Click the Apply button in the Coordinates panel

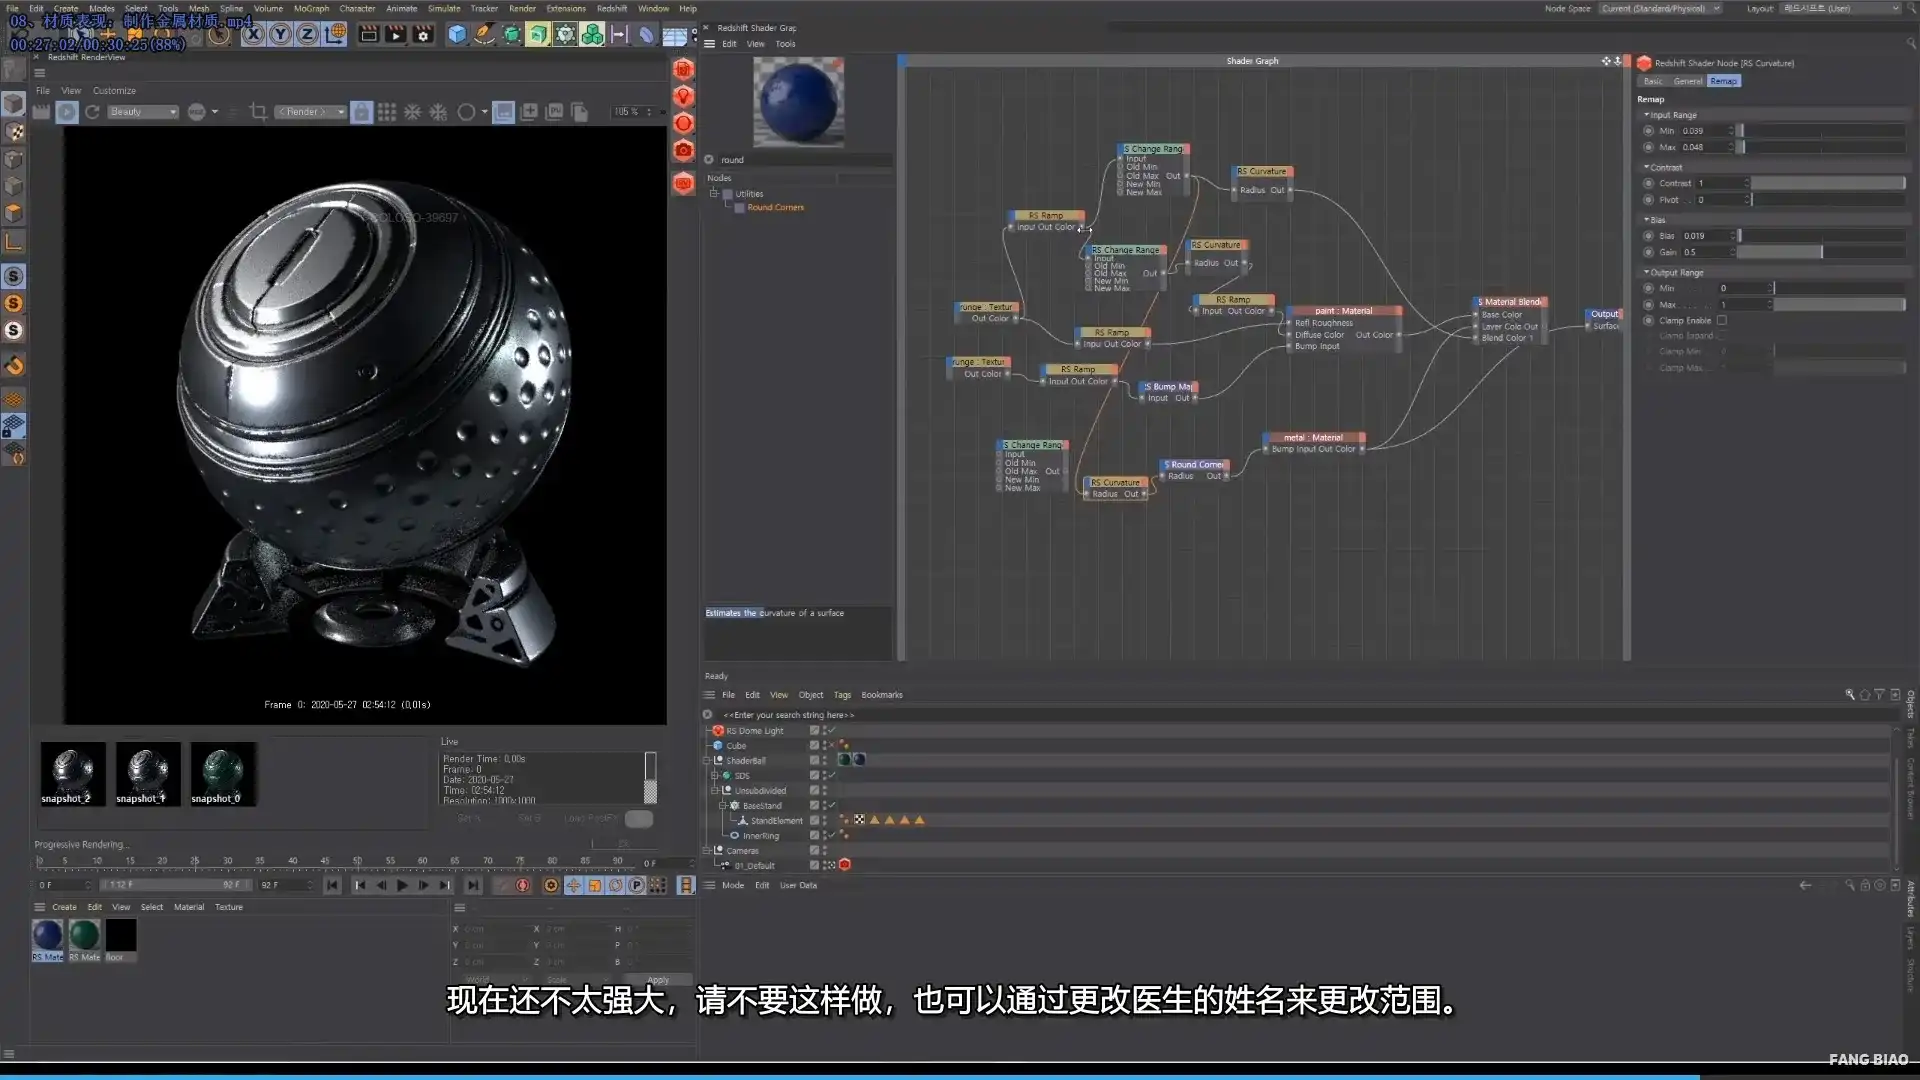657,979
